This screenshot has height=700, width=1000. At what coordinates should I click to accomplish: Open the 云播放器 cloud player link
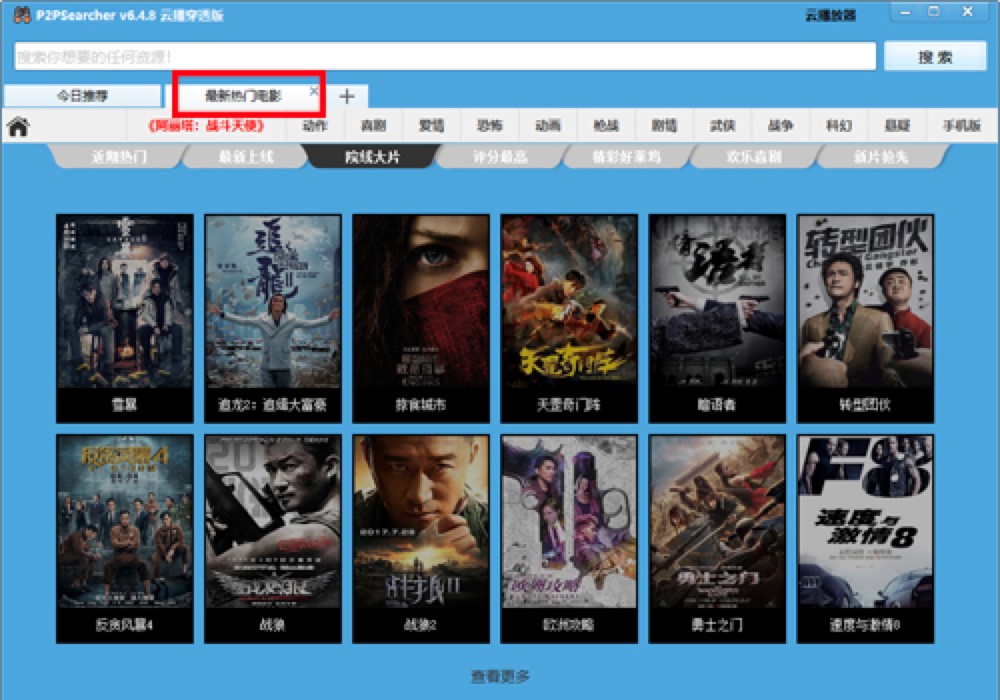(x=830, y=15)
